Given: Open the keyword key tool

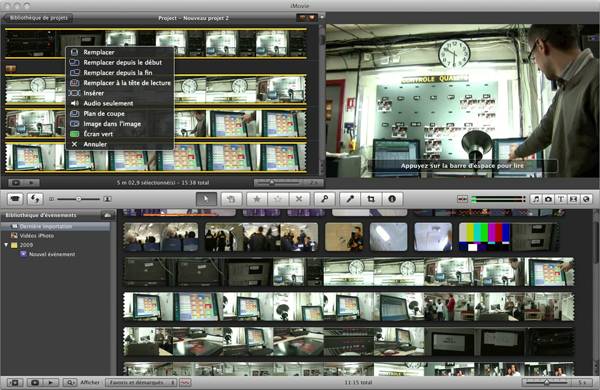Looking at the screenshot, I should click(x=324, y=199).
